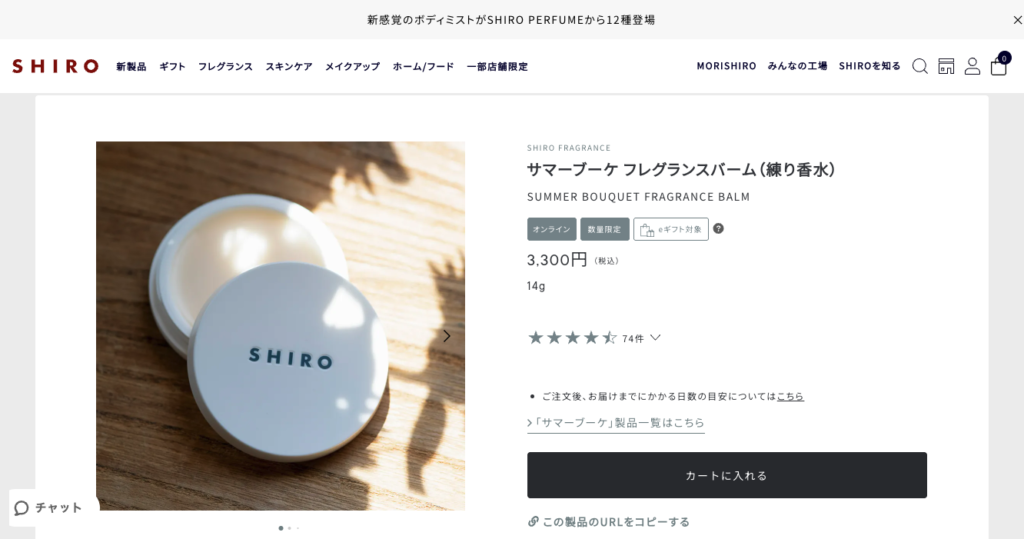Click the SHIRO logo
This screenshot has width=1024, height=539.
(56, 66)
